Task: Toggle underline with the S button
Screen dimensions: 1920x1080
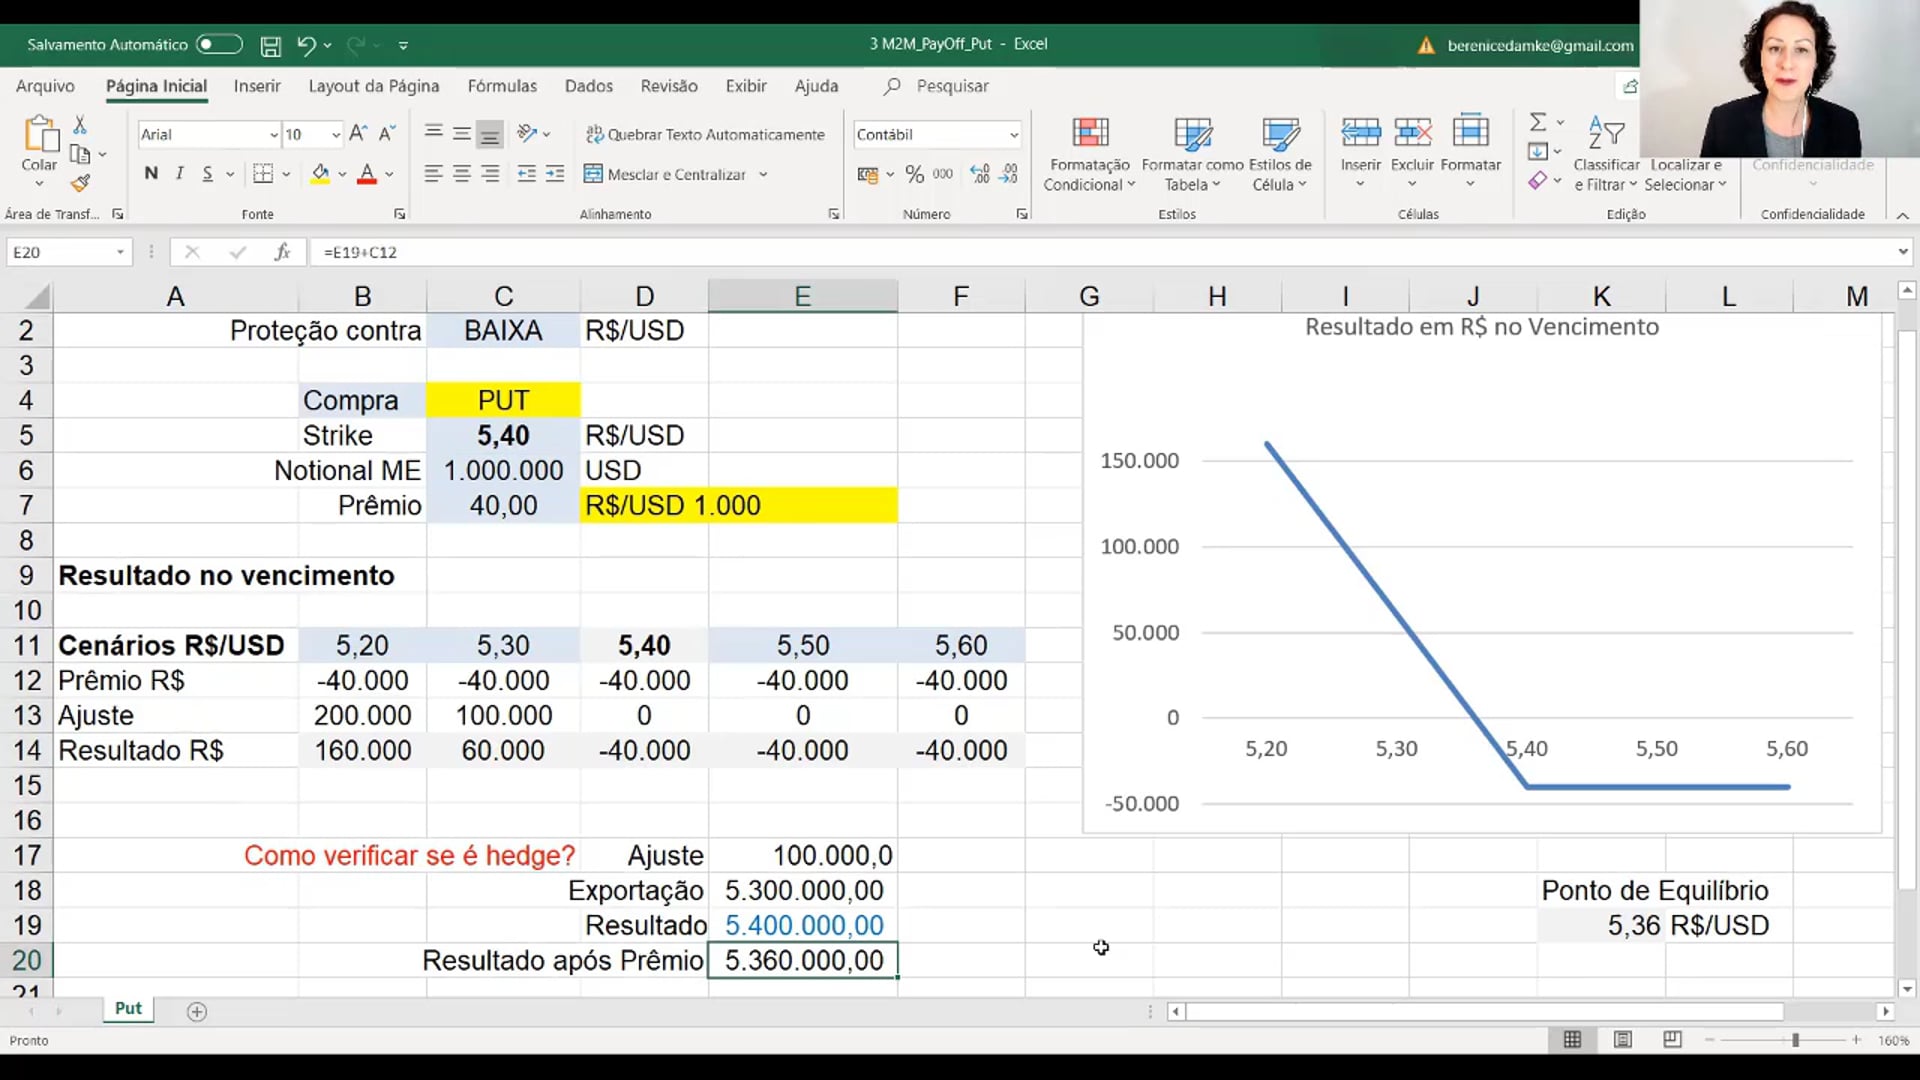Action: click(x=207, y=173)
